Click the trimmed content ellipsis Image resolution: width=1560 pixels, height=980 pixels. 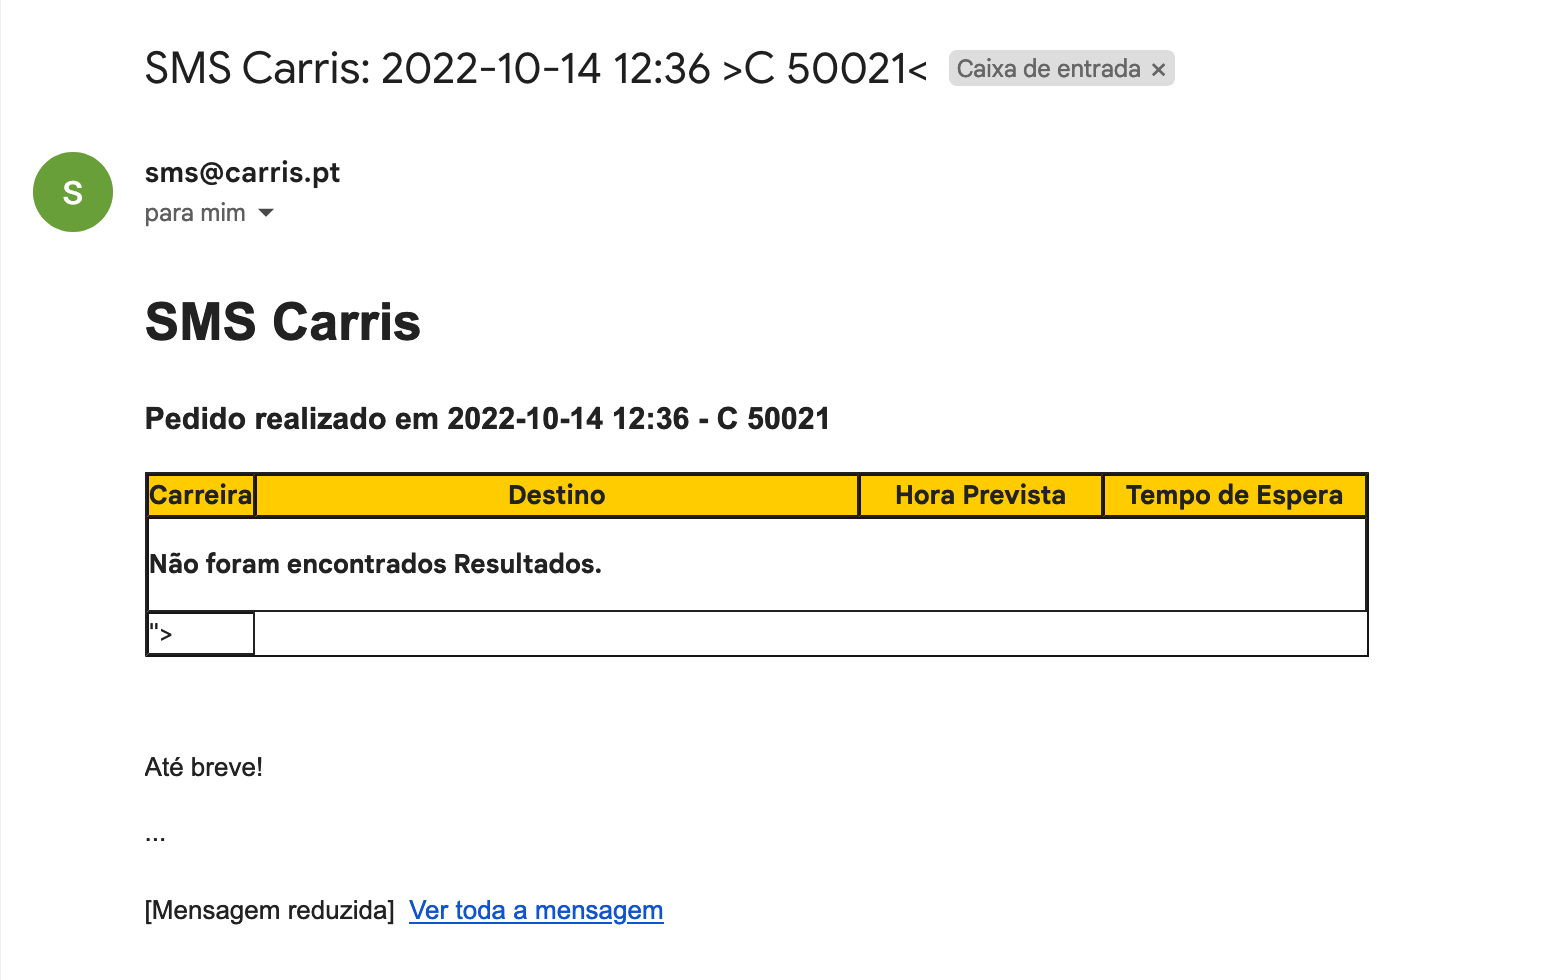point(155,836)
